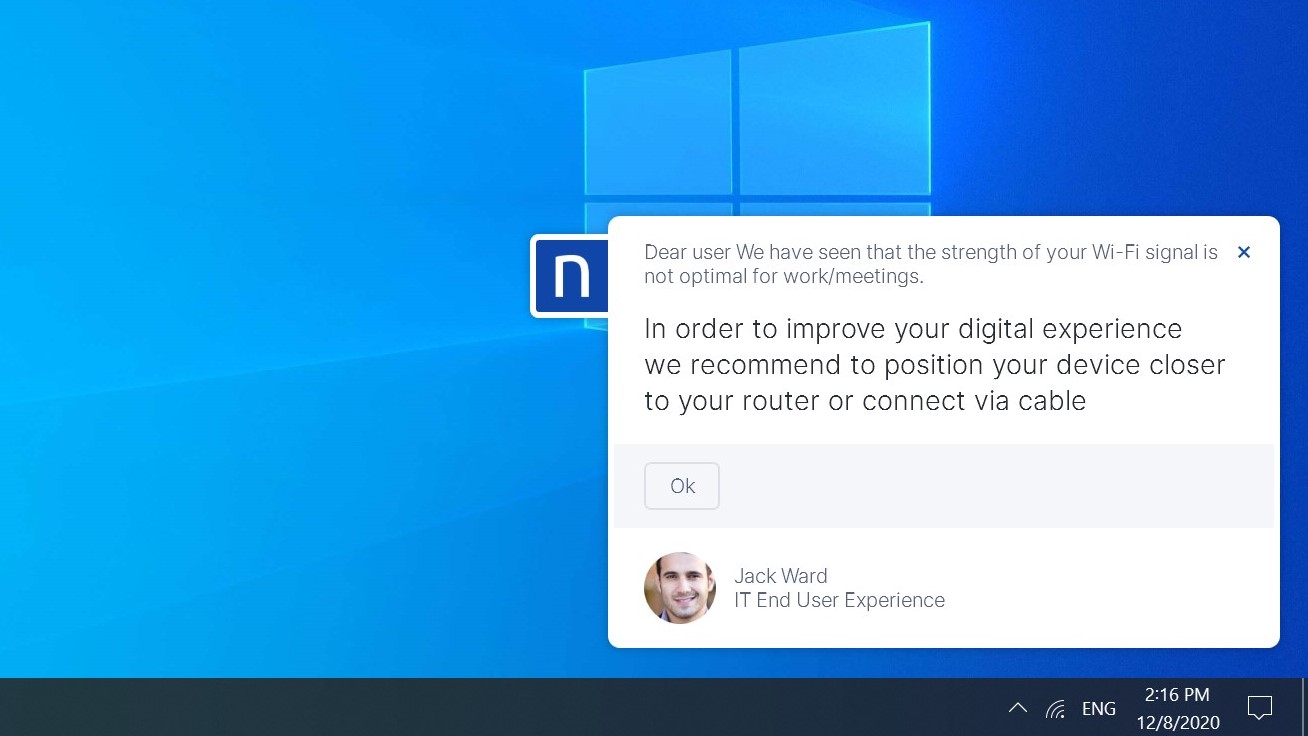
Task: Click empty desktop left of the notification
Action: pyautogui.click(x=250, y=400)
